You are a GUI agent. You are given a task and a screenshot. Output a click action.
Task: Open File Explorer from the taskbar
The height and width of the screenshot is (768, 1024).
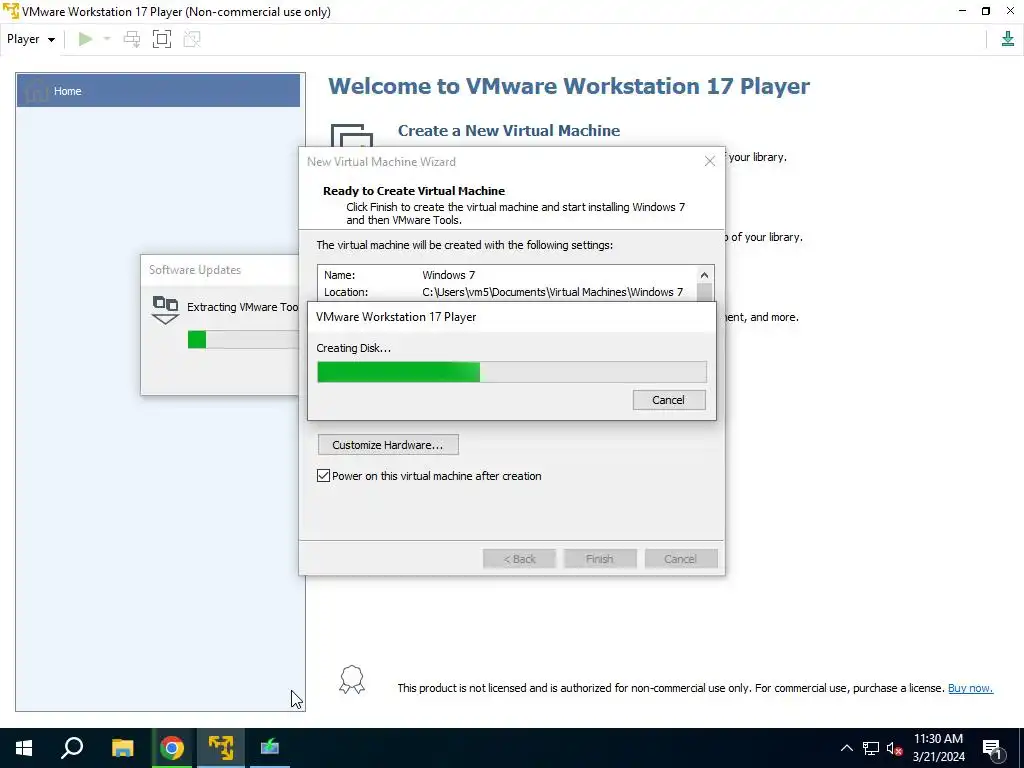click(x=122, y=748)
